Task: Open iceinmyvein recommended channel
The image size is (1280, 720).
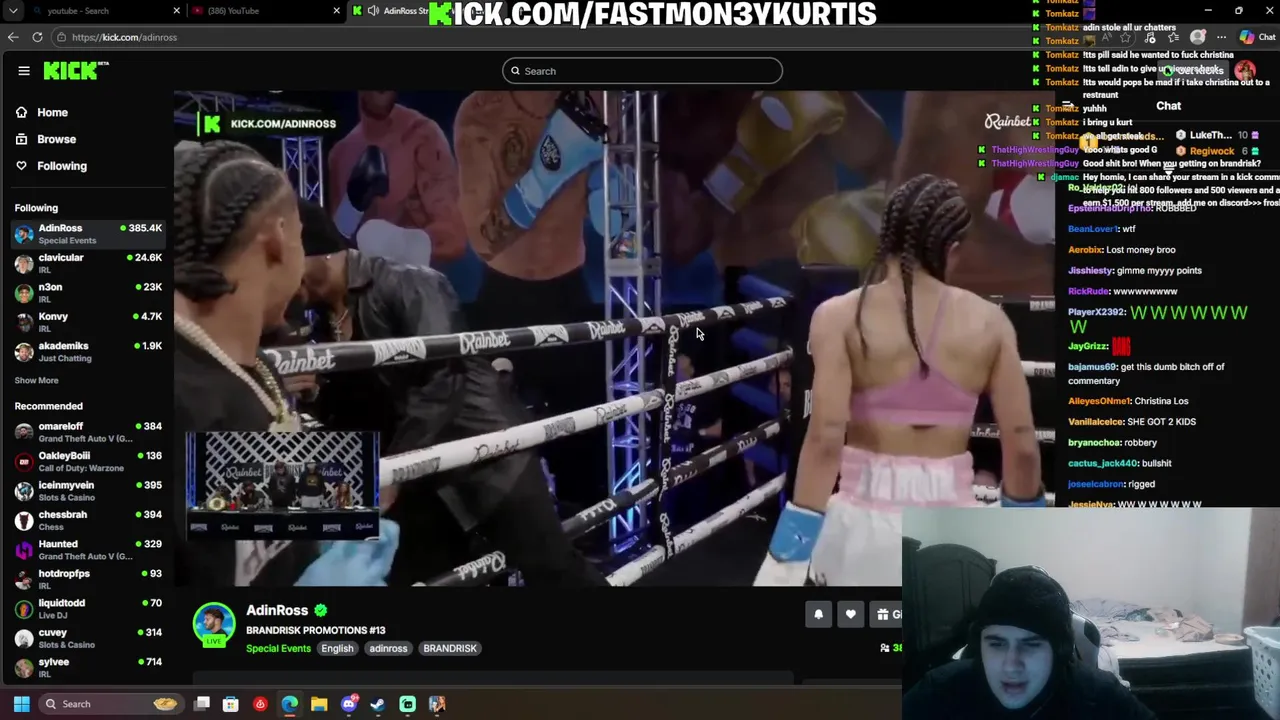Action: (88, 491)
